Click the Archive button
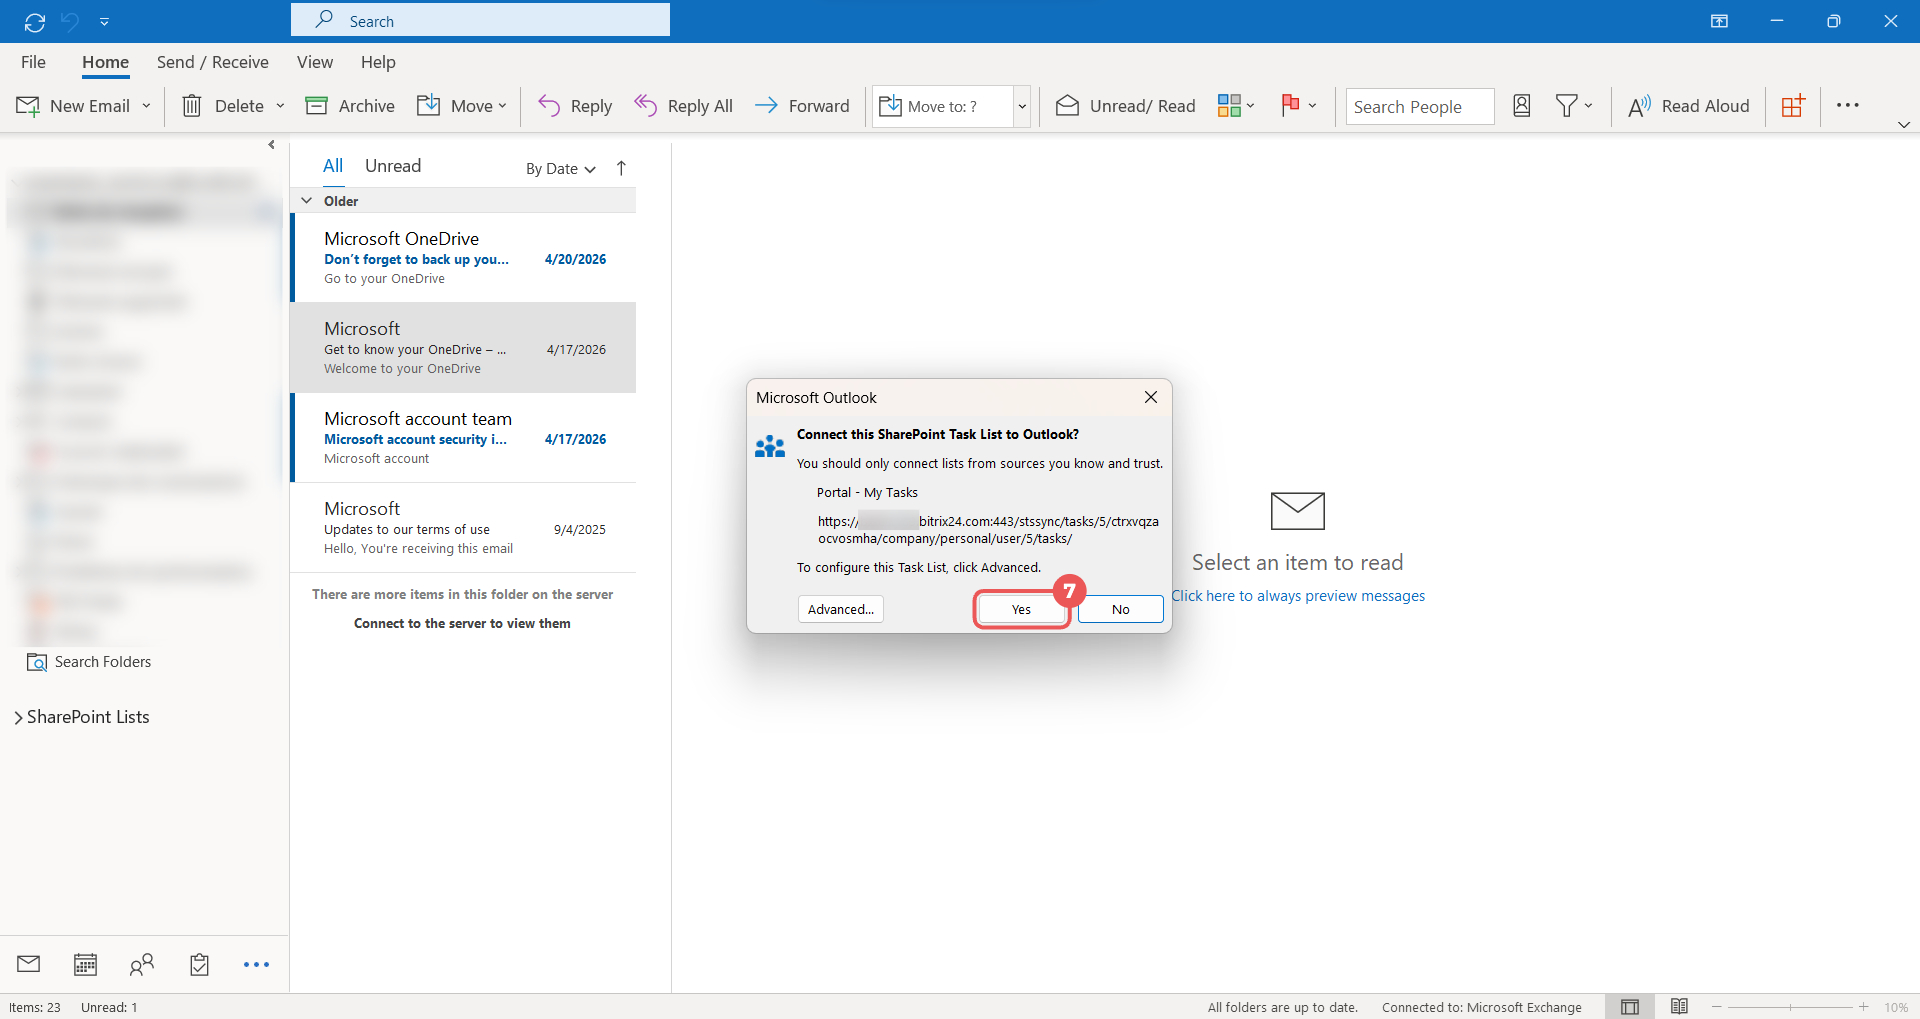This screenshot has width=1920, height=1019. tap(350, 106)
